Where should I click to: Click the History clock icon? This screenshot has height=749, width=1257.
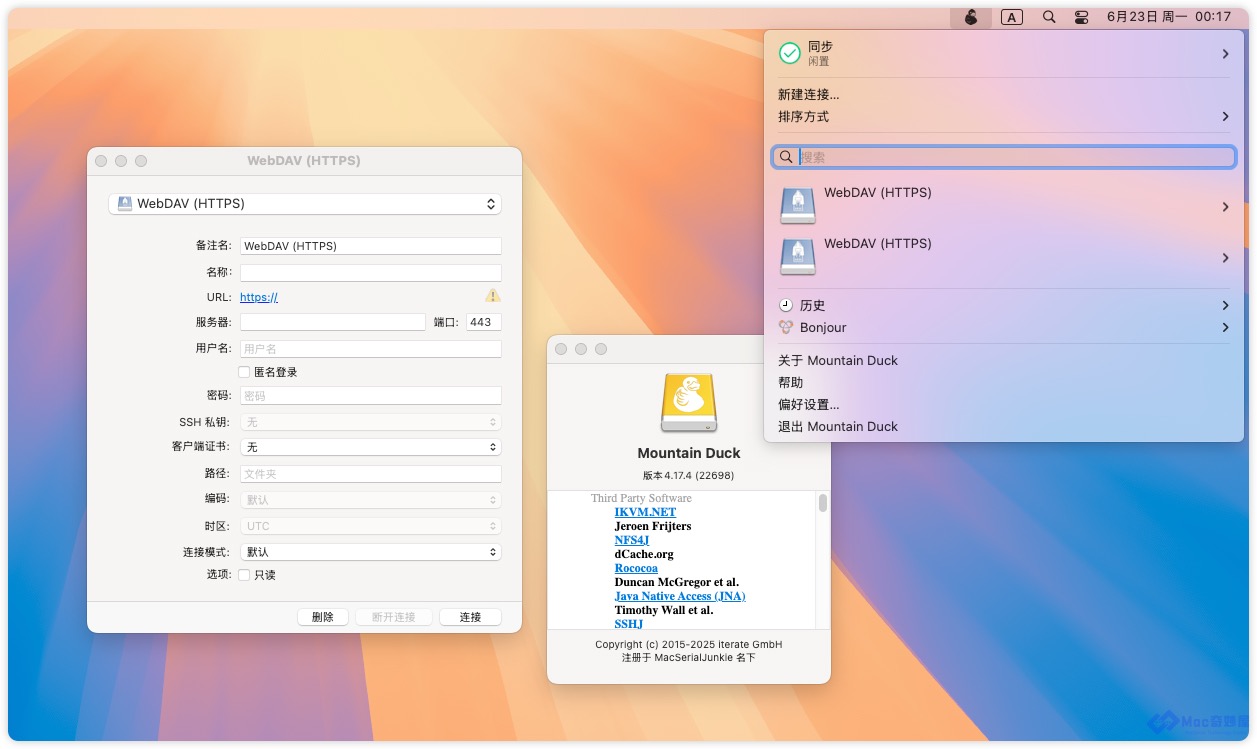click(786, 305)
